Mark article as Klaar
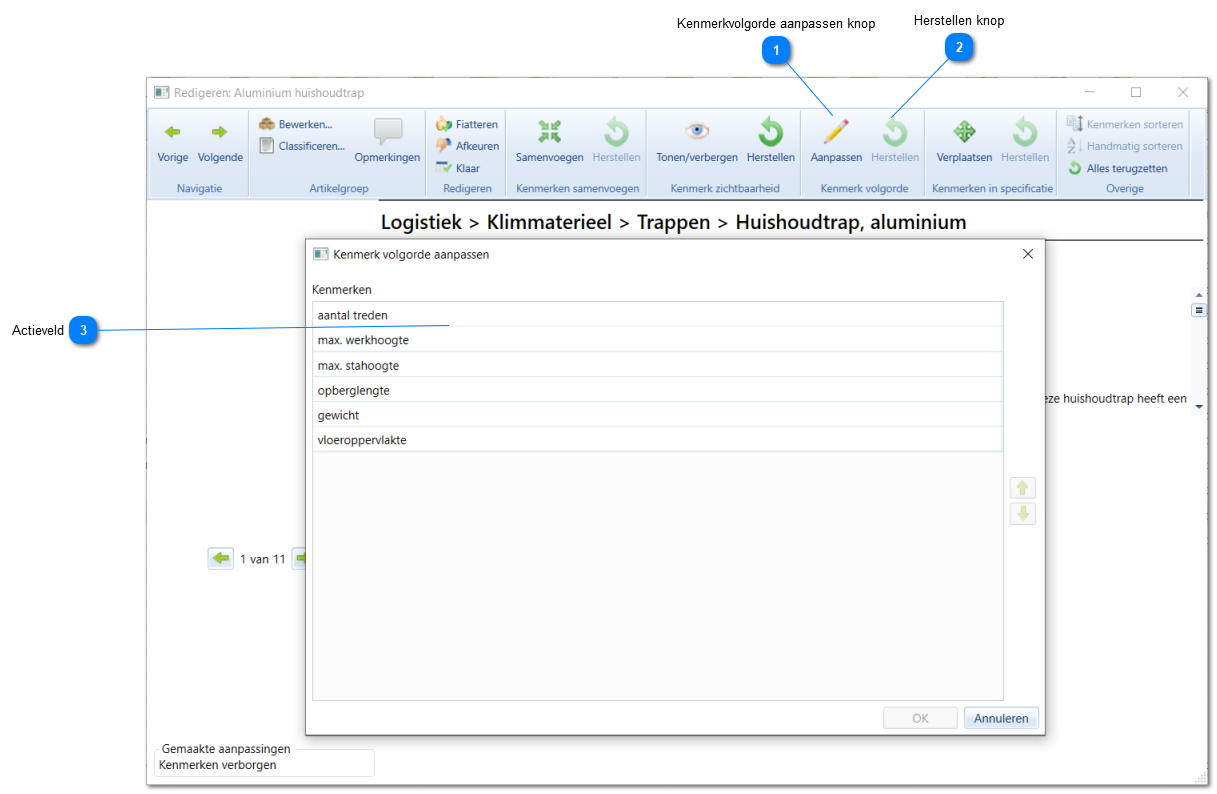 pos(458,168)
